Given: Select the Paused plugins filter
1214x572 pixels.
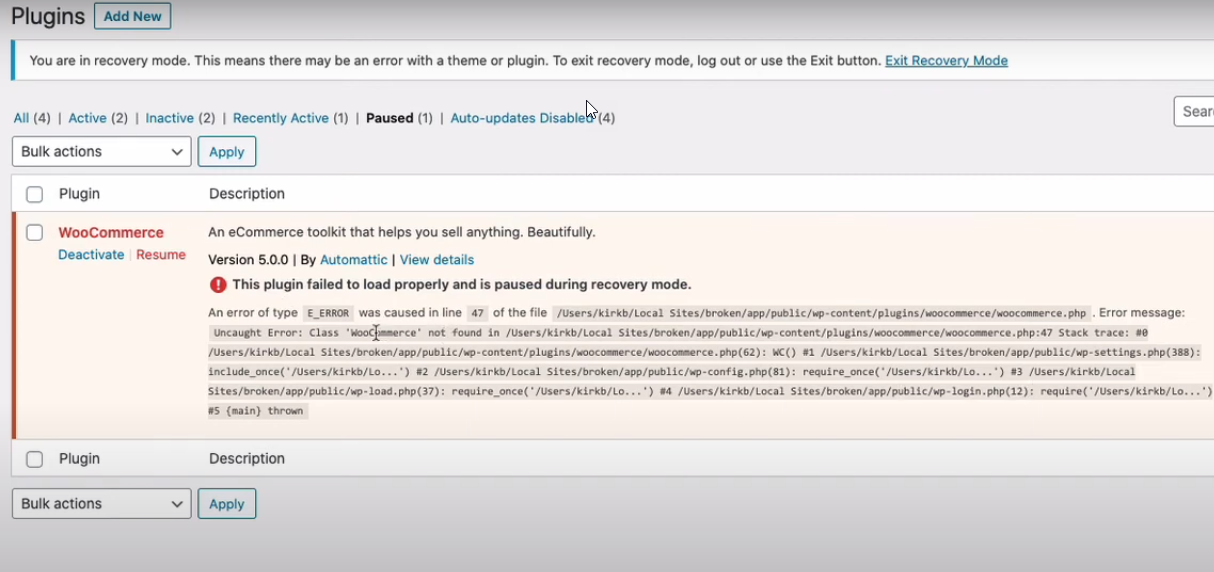Looking at the screenshot, I should [x=389, y=118].
